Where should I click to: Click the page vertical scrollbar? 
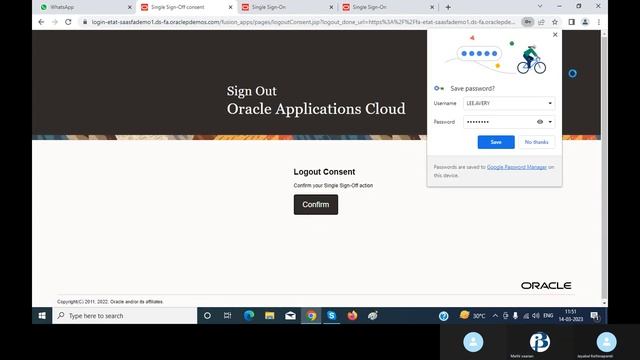coord(604,167)
